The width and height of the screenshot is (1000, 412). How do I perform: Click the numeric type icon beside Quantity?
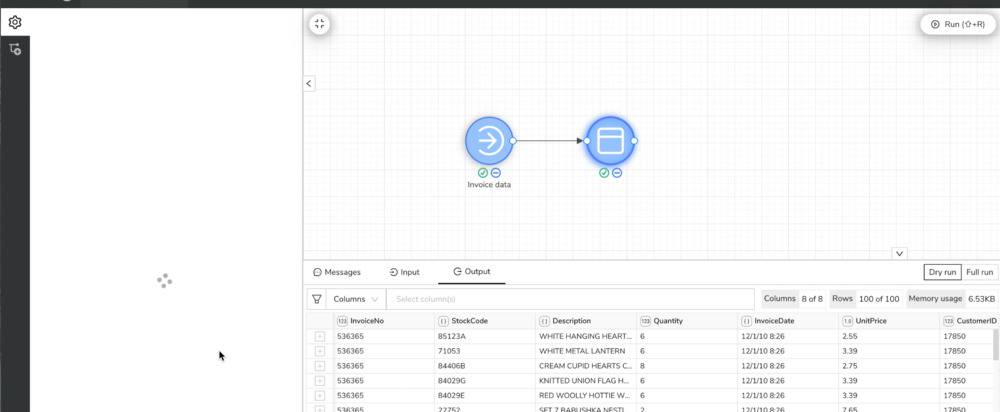coord(645,321)
